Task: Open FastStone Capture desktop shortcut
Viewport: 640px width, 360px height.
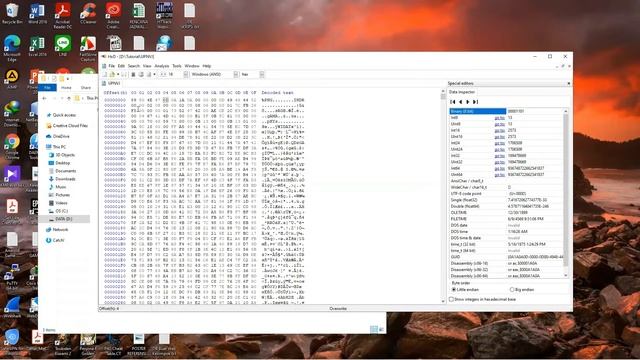Action: click(88, 49)
